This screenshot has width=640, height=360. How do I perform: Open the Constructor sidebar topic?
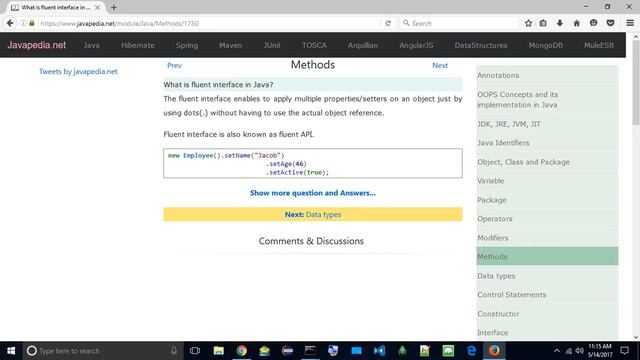click(x=547, y=314)
